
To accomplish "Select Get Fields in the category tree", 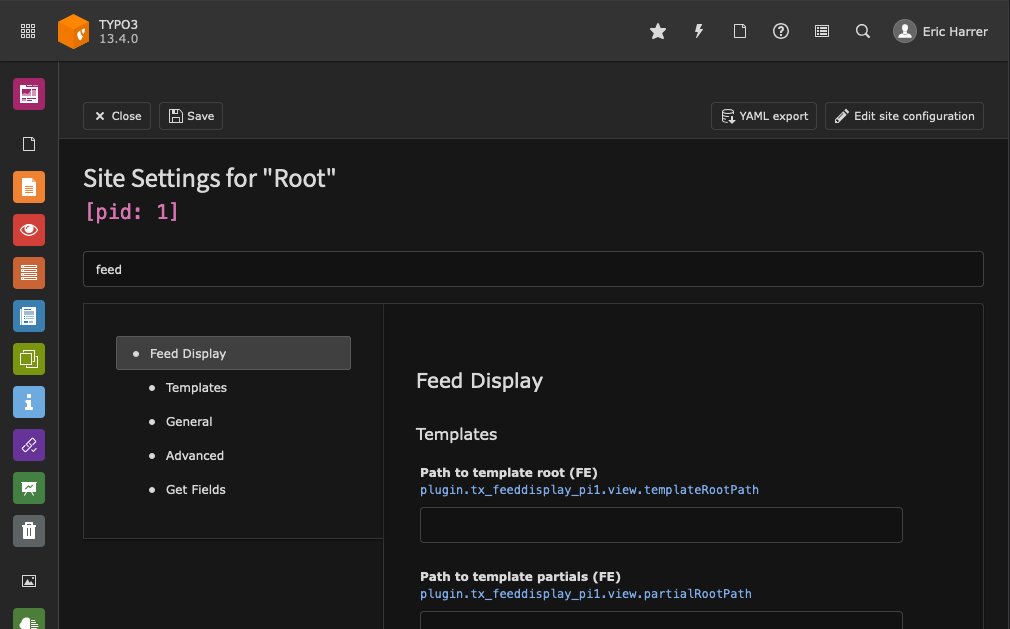I will [195, 490].
